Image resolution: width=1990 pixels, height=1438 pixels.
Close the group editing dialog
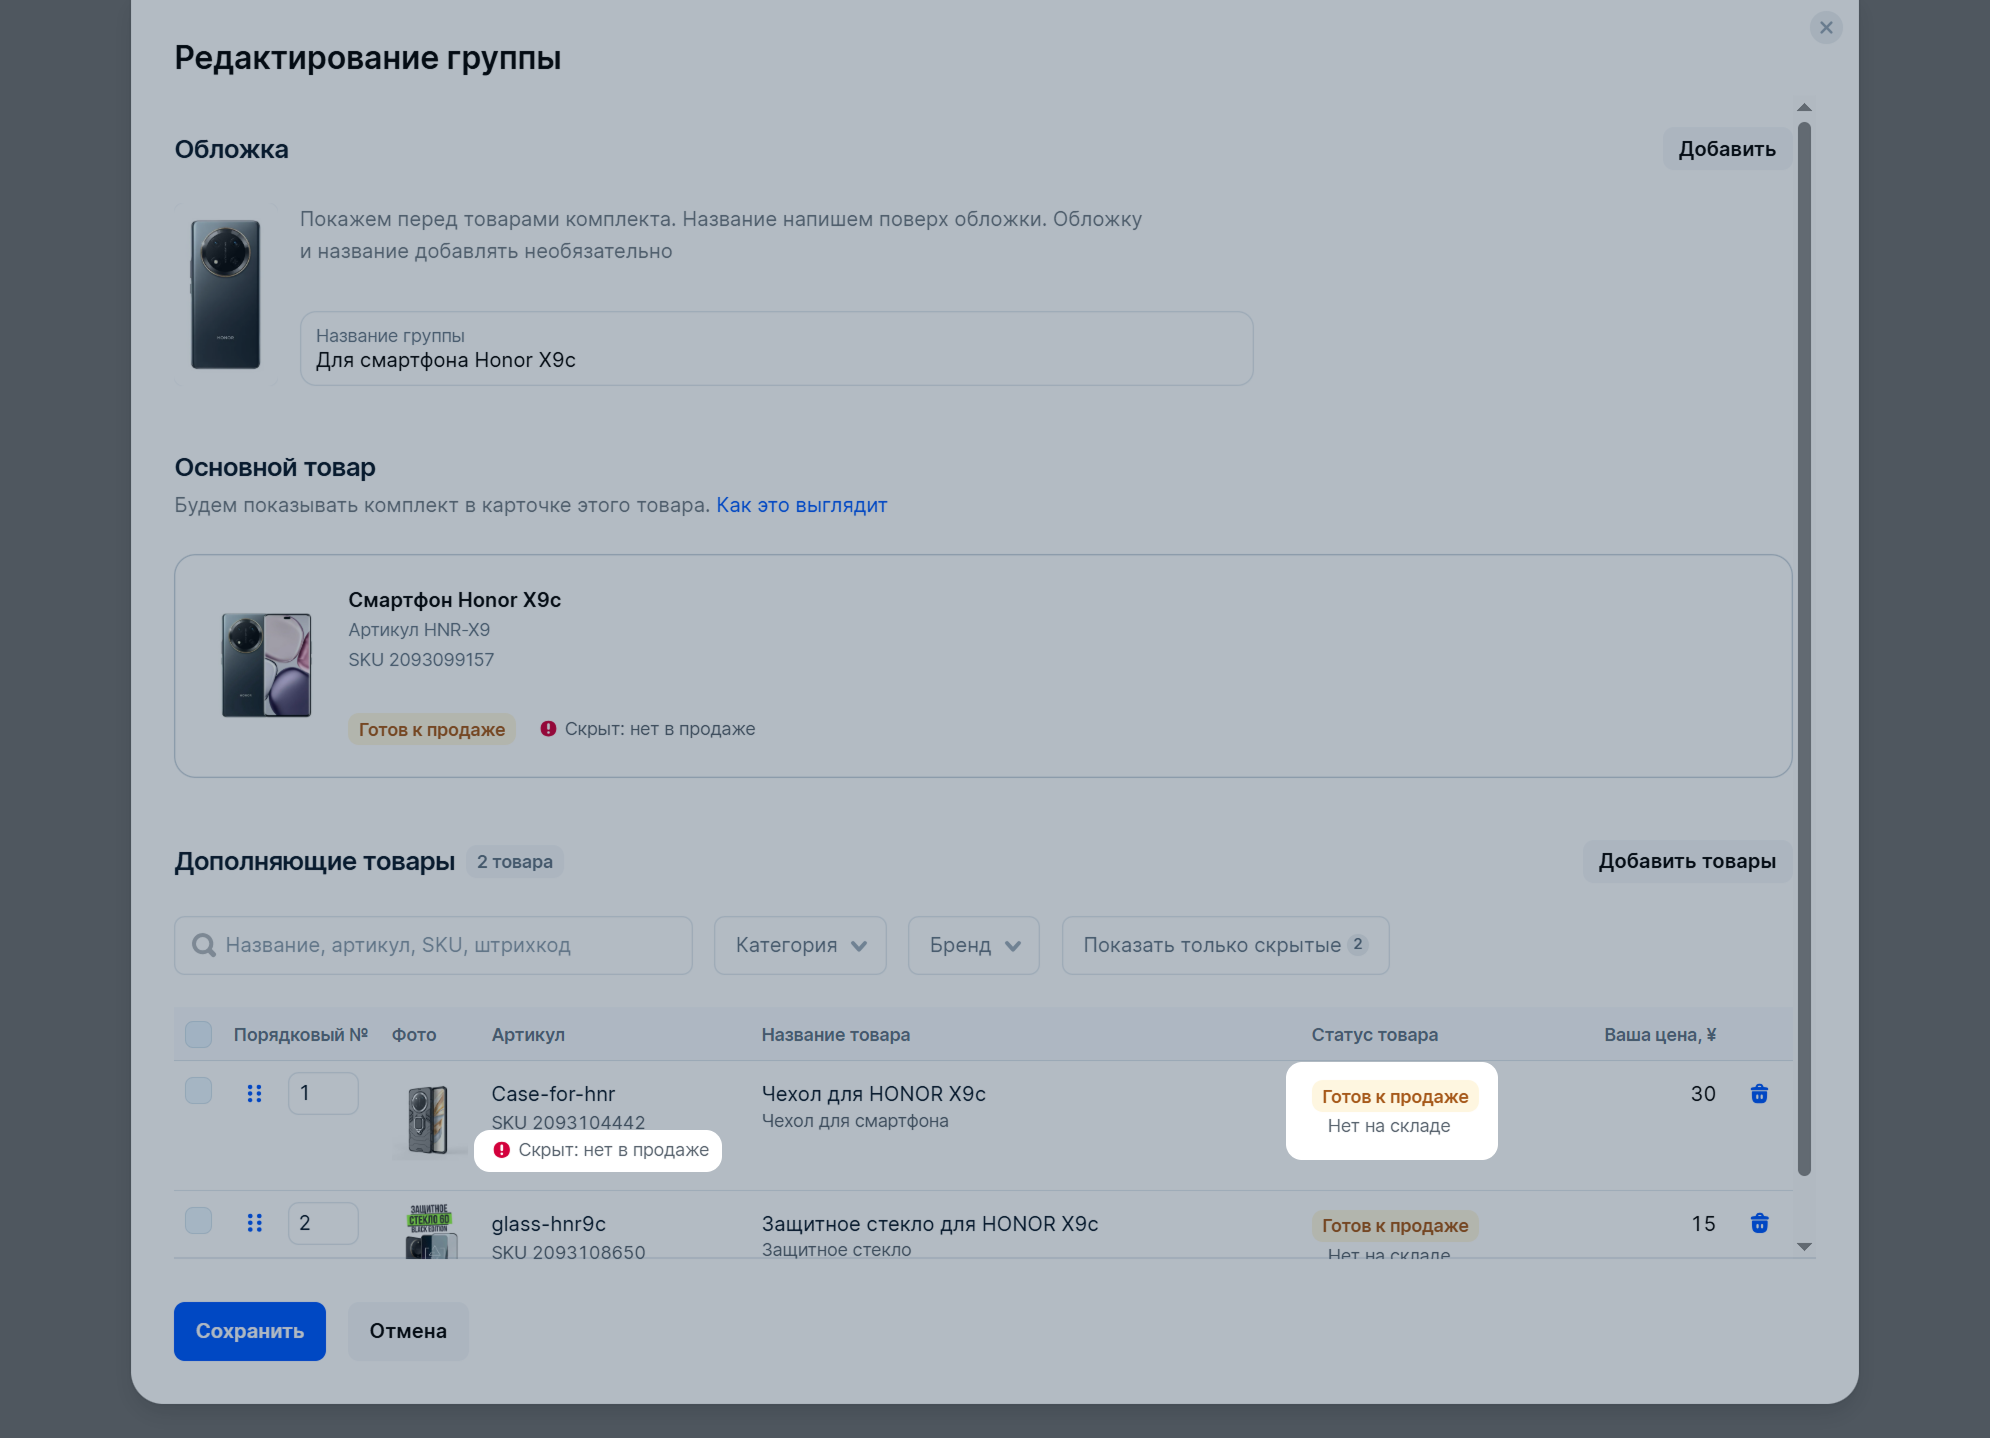coord(1826,28)
